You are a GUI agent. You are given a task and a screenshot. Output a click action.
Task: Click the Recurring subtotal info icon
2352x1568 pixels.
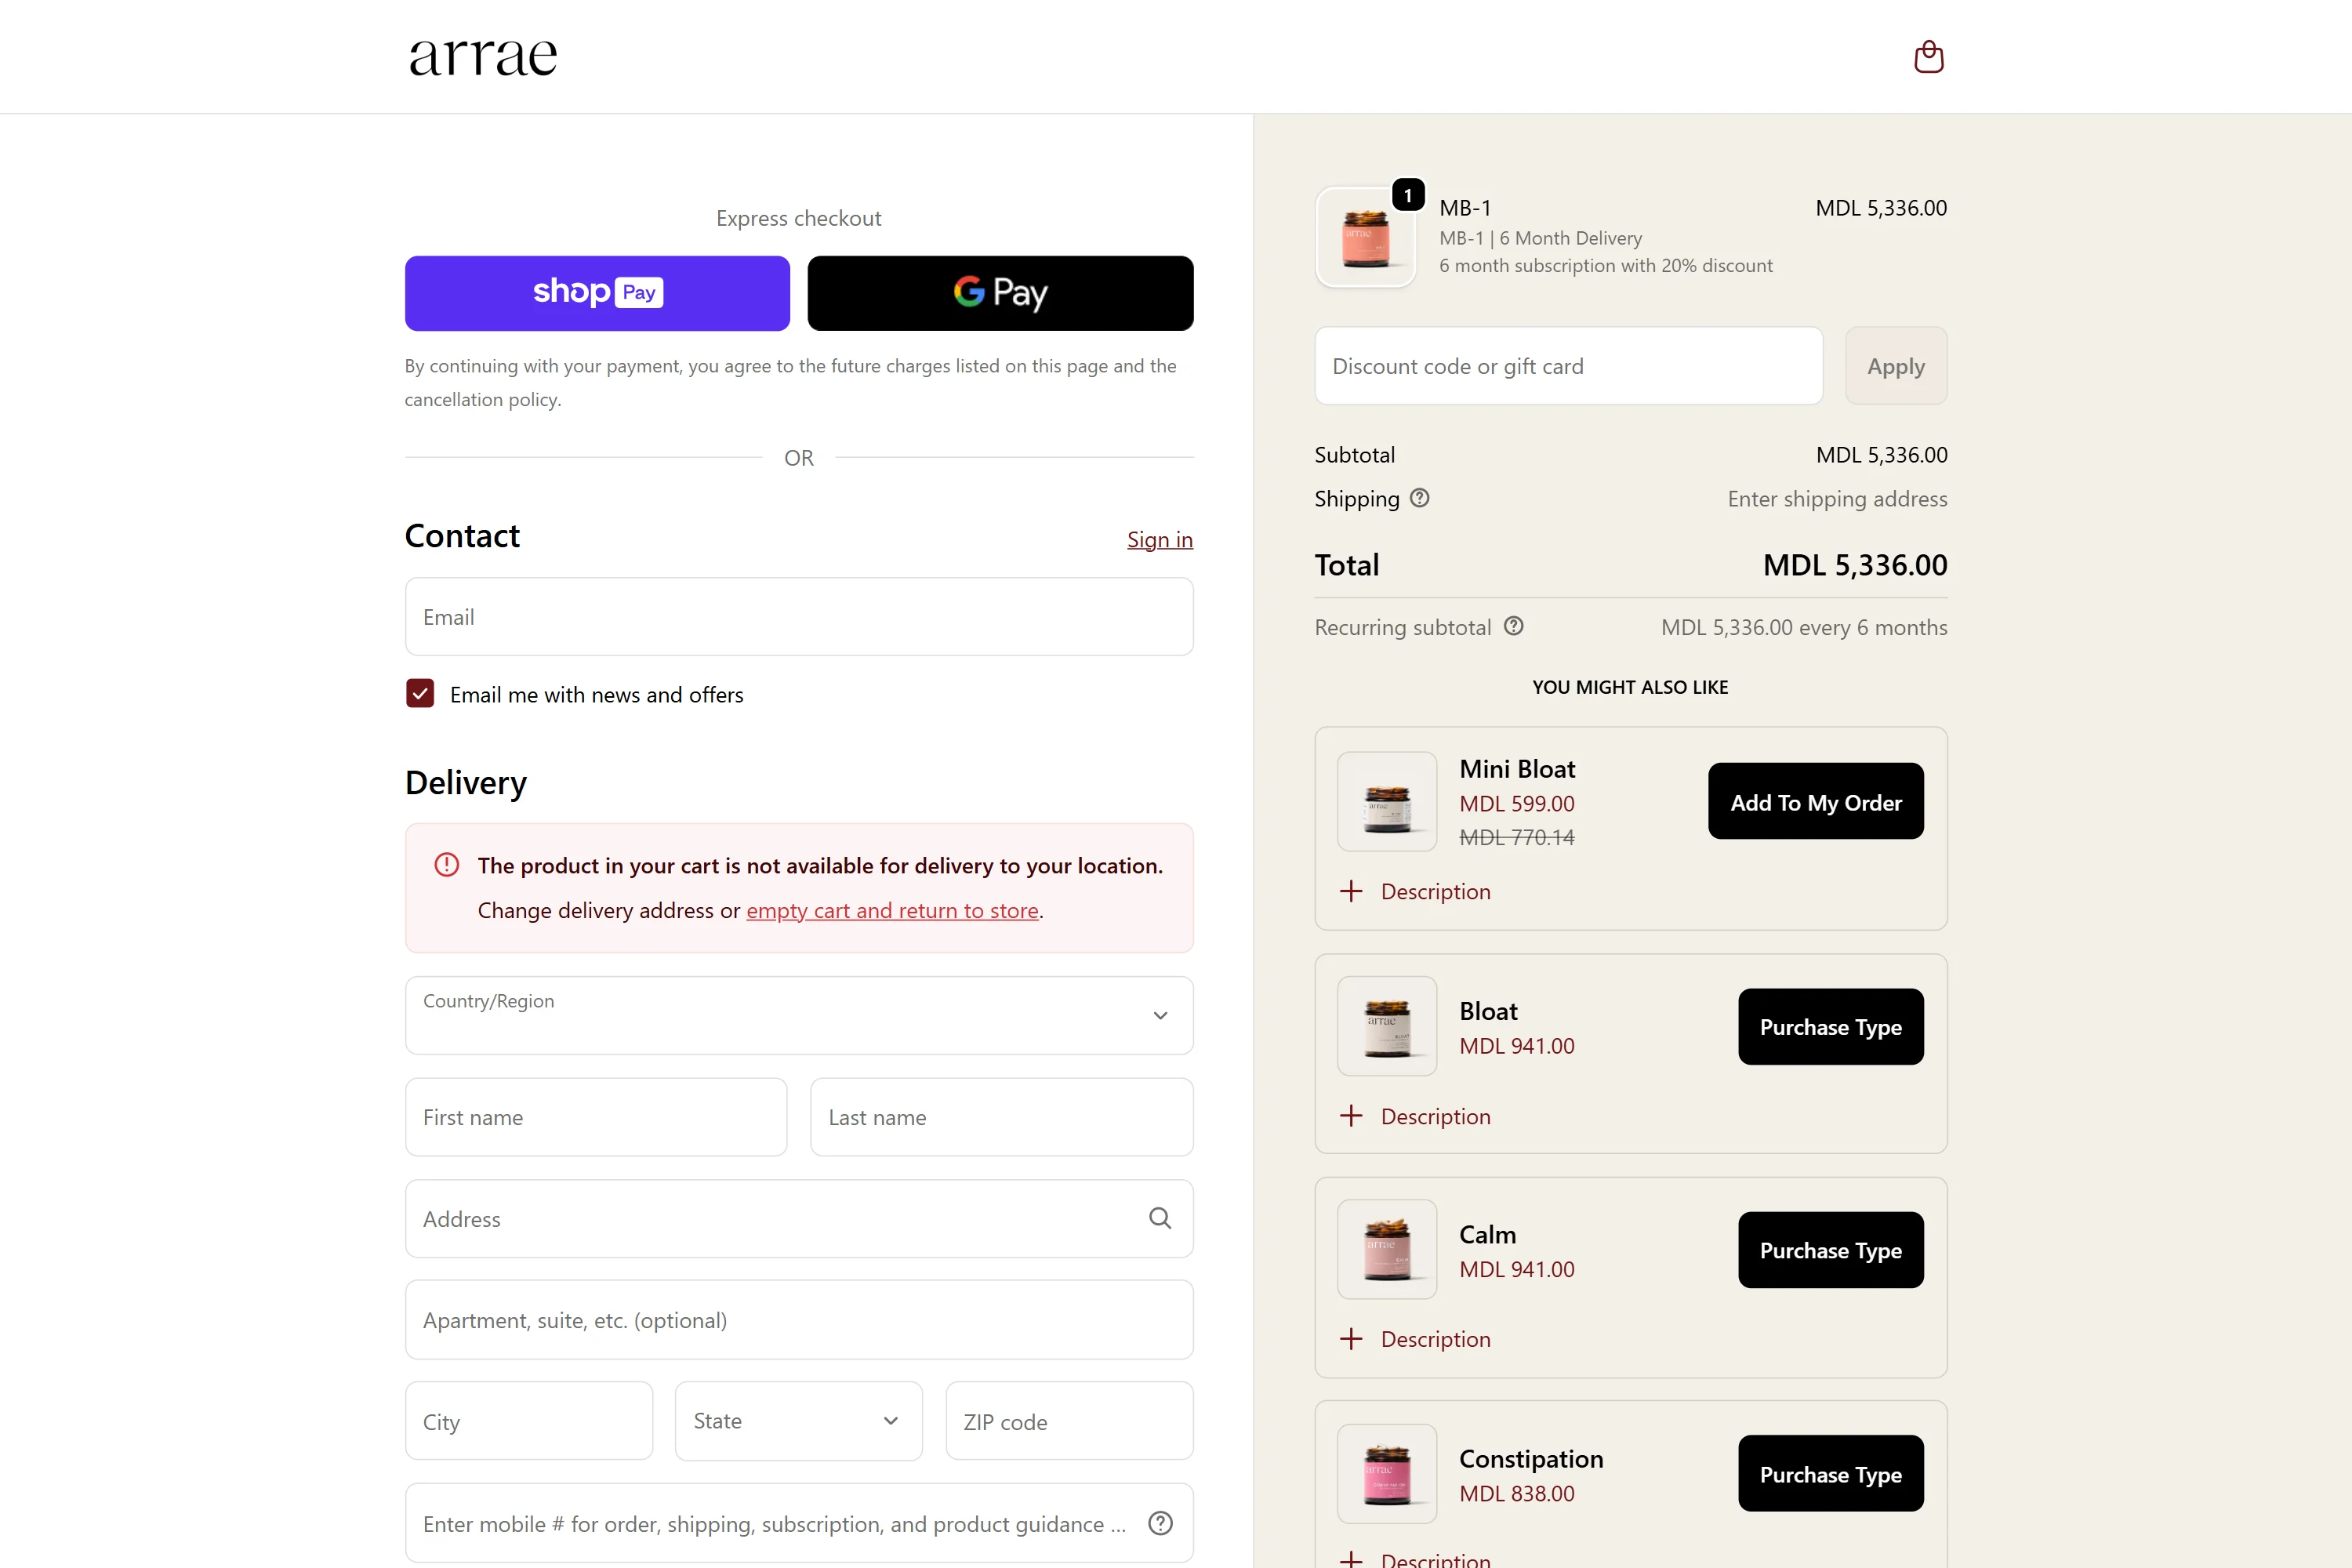tap(1514, 626)
